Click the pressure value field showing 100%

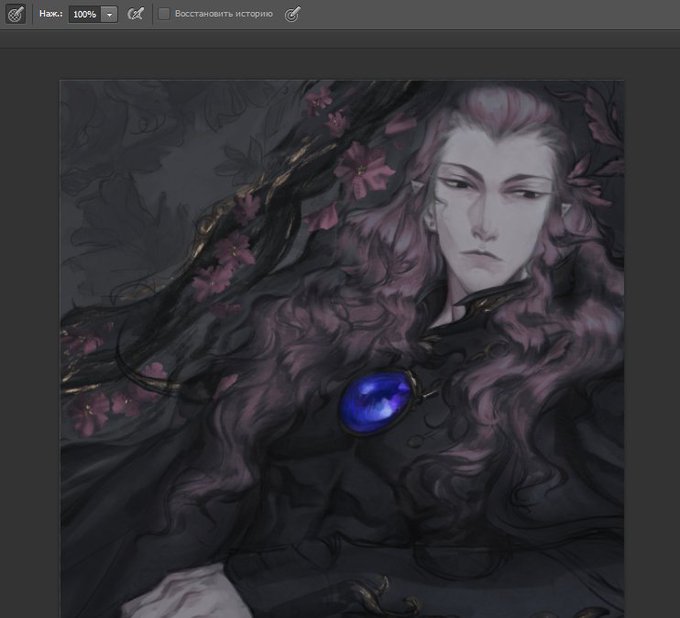point(85,14)
